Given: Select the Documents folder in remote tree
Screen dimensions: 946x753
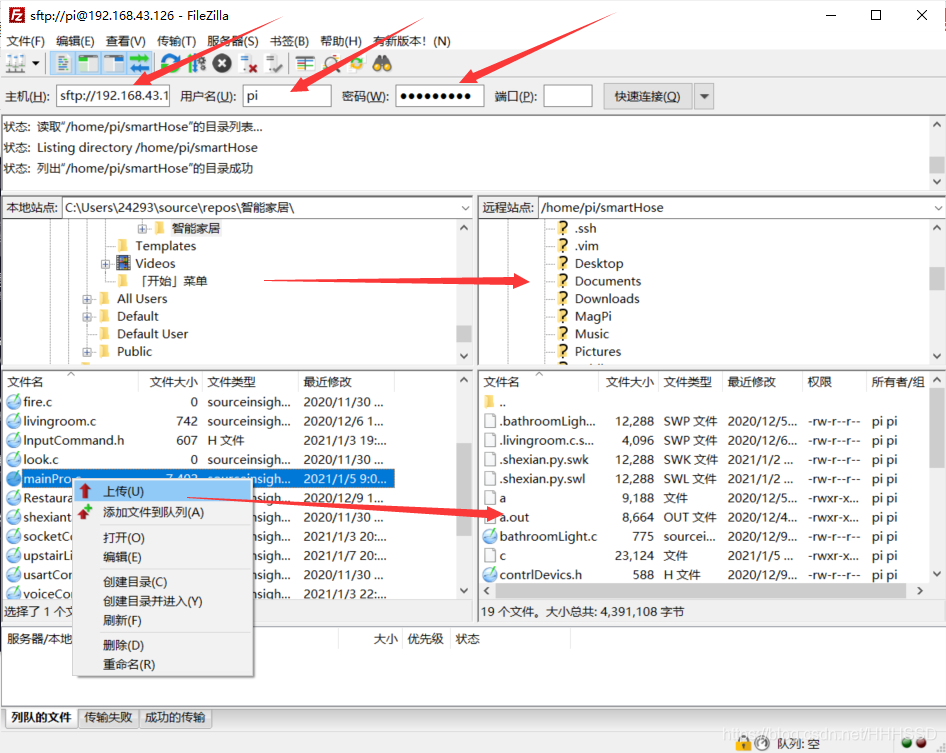Looking at the screenshot, I should [608, 281].
